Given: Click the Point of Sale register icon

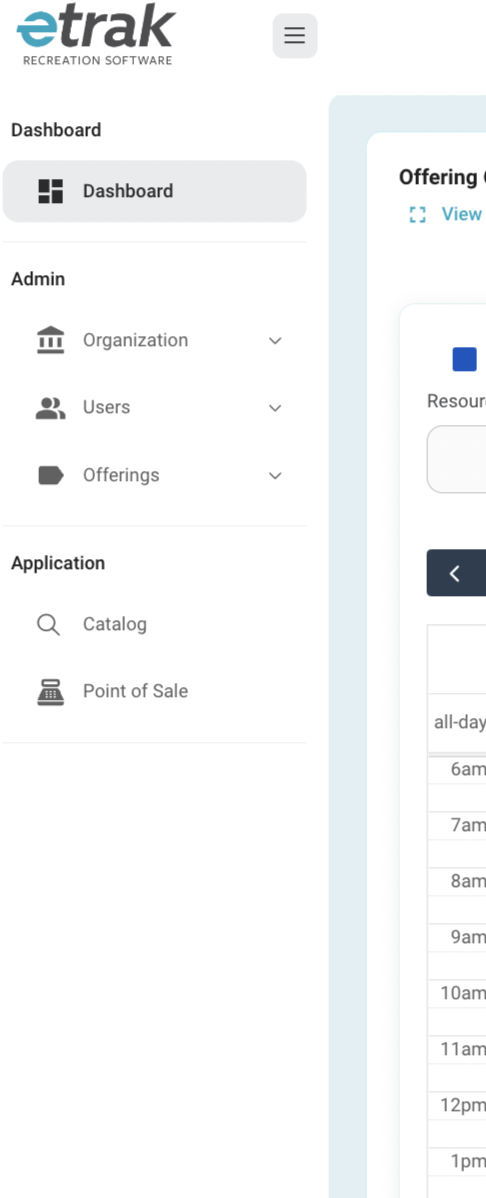Looking at the screenshot, I should coord(50,691).
